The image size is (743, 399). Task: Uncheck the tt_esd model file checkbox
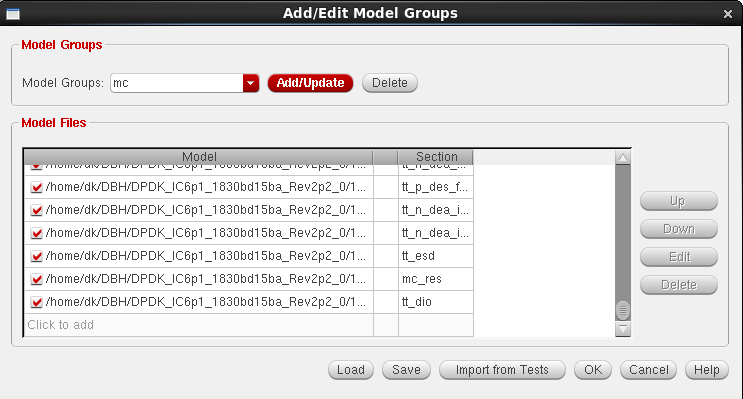point(36,256)
